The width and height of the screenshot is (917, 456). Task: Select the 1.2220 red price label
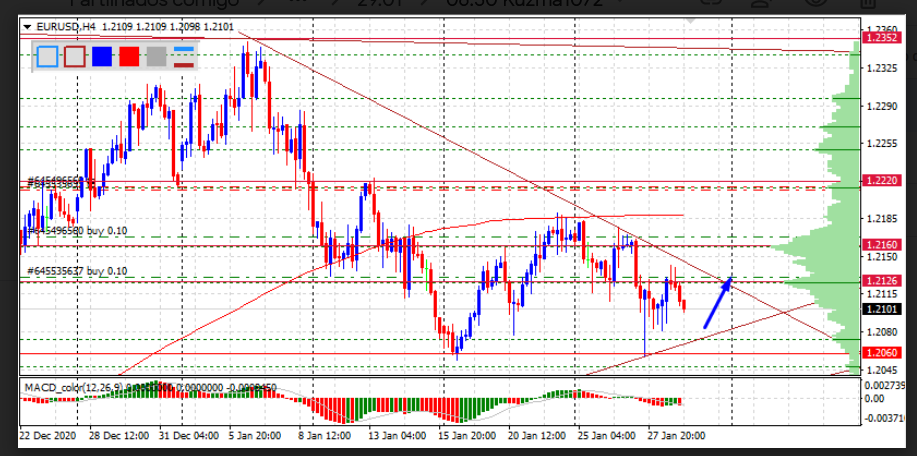pos(881,181)
